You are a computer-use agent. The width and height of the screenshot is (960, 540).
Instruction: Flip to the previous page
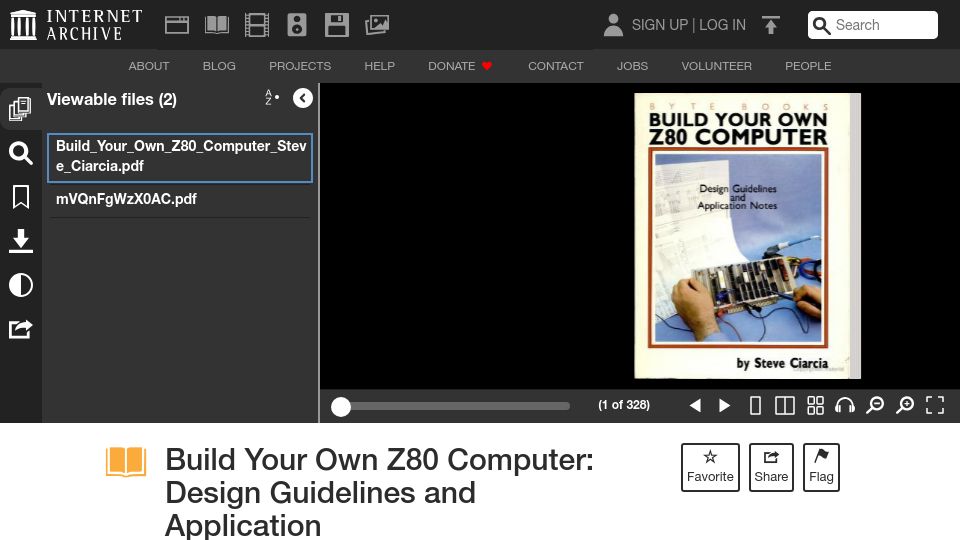(x=695, y=405)
